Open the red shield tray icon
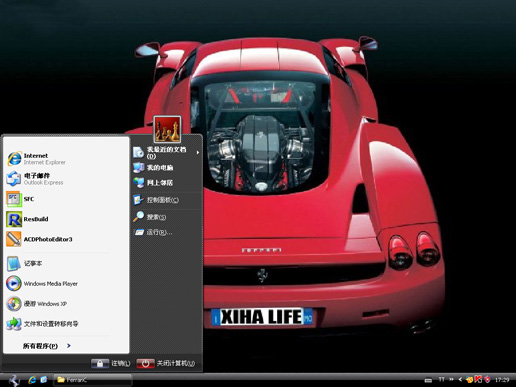This screenshot has width=516, height=387. 487,379
